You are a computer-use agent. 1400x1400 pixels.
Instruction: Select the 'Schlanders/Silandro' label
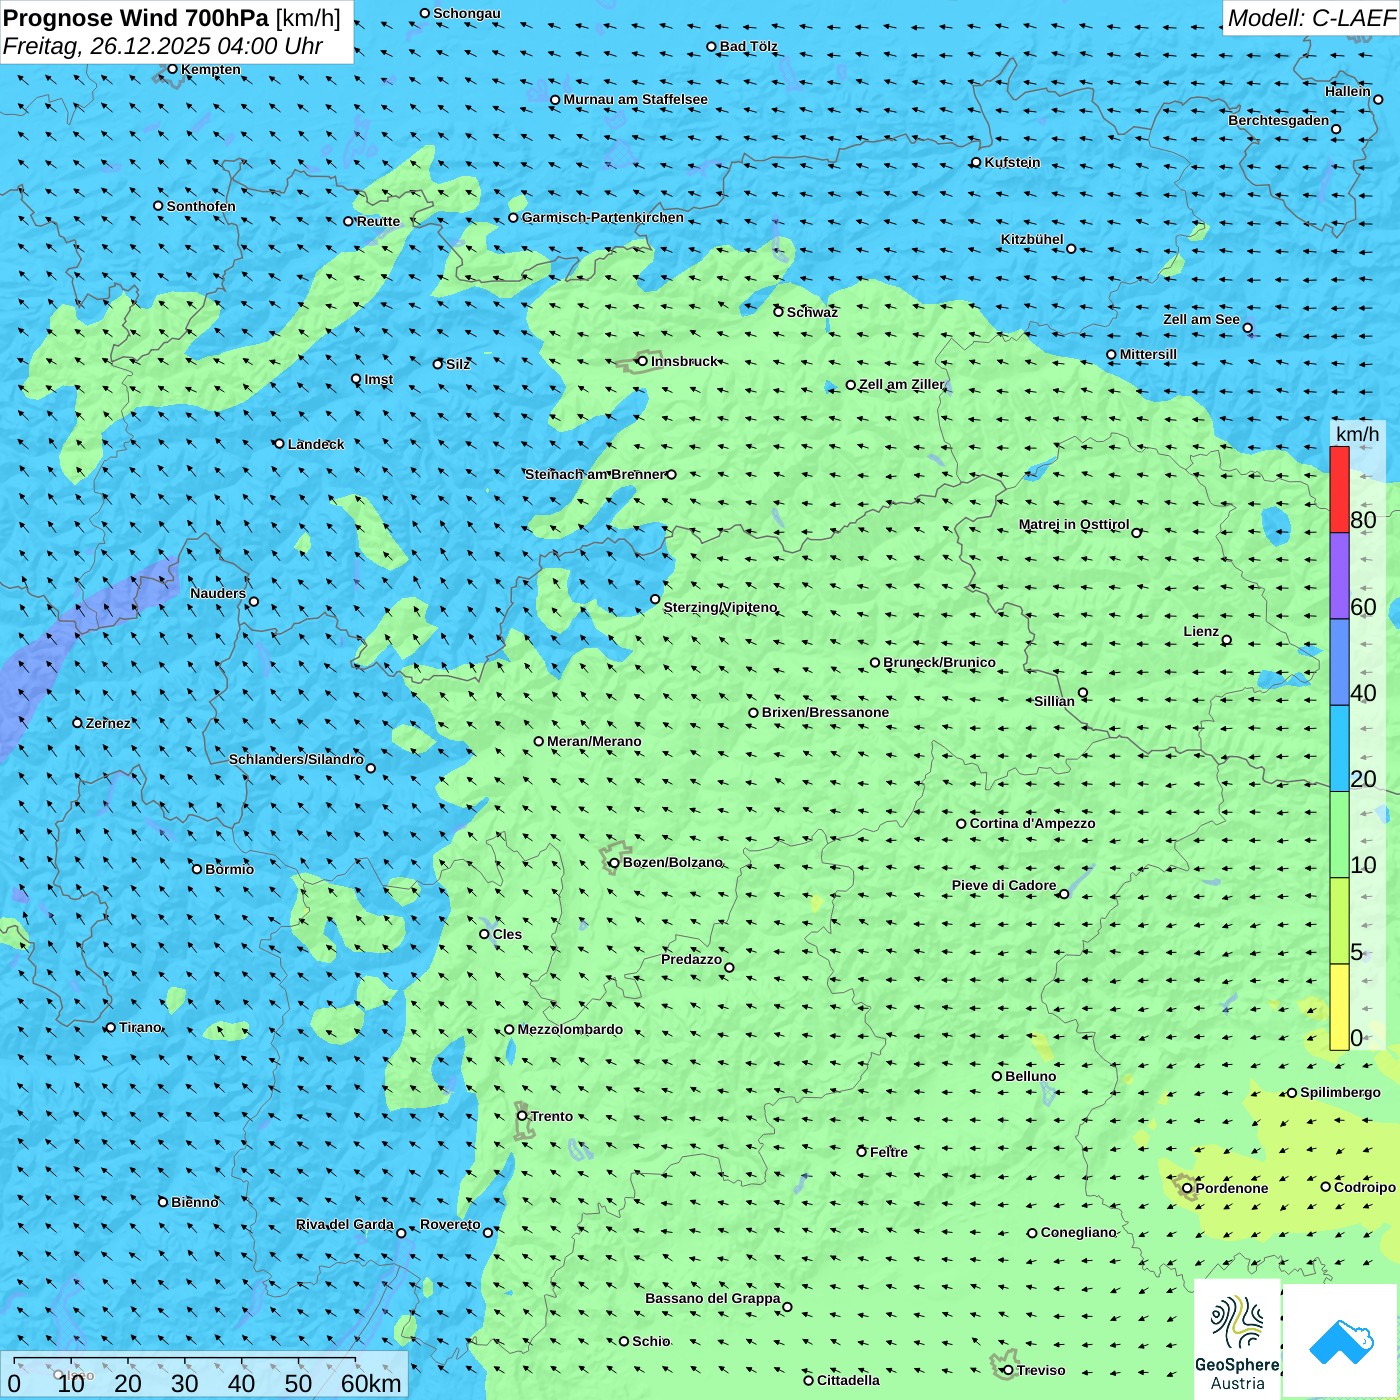point(296,759)
